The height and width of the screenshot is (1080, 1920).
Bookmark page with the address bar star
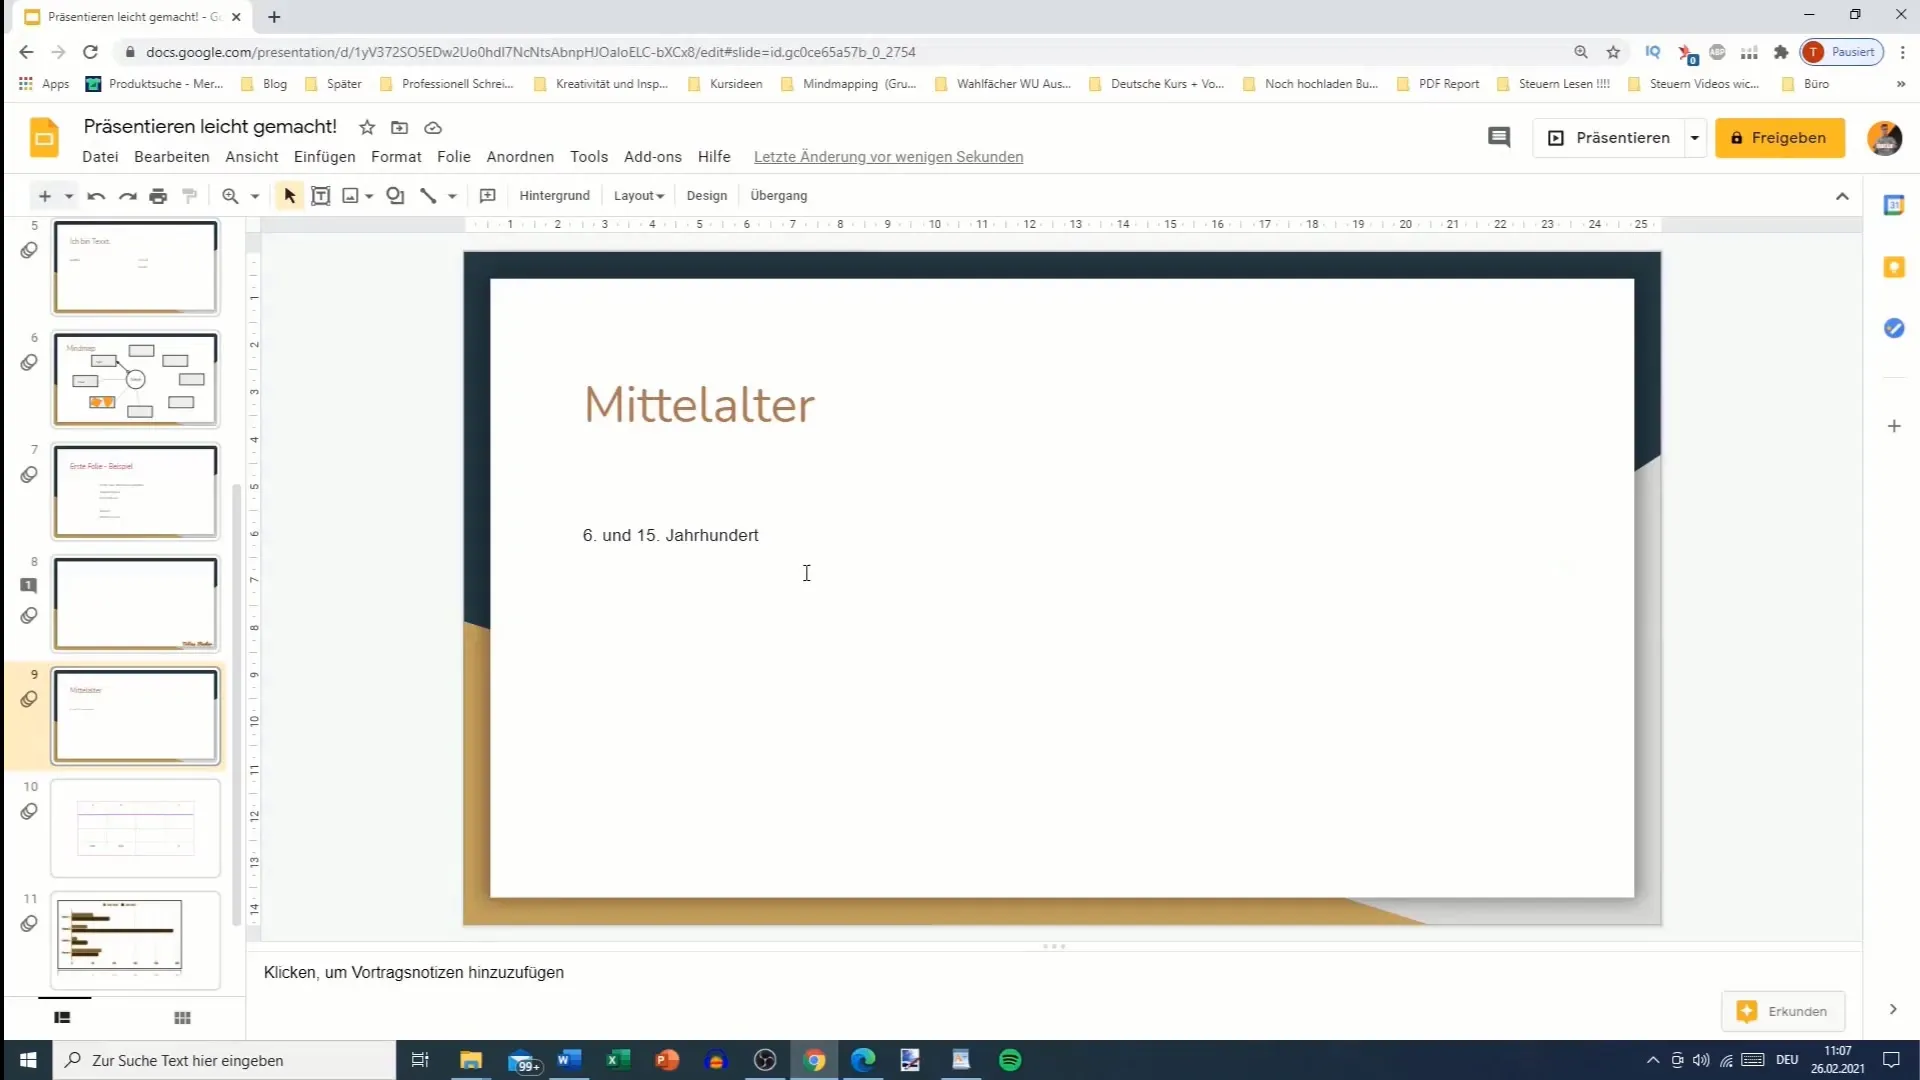(1613, 52)
